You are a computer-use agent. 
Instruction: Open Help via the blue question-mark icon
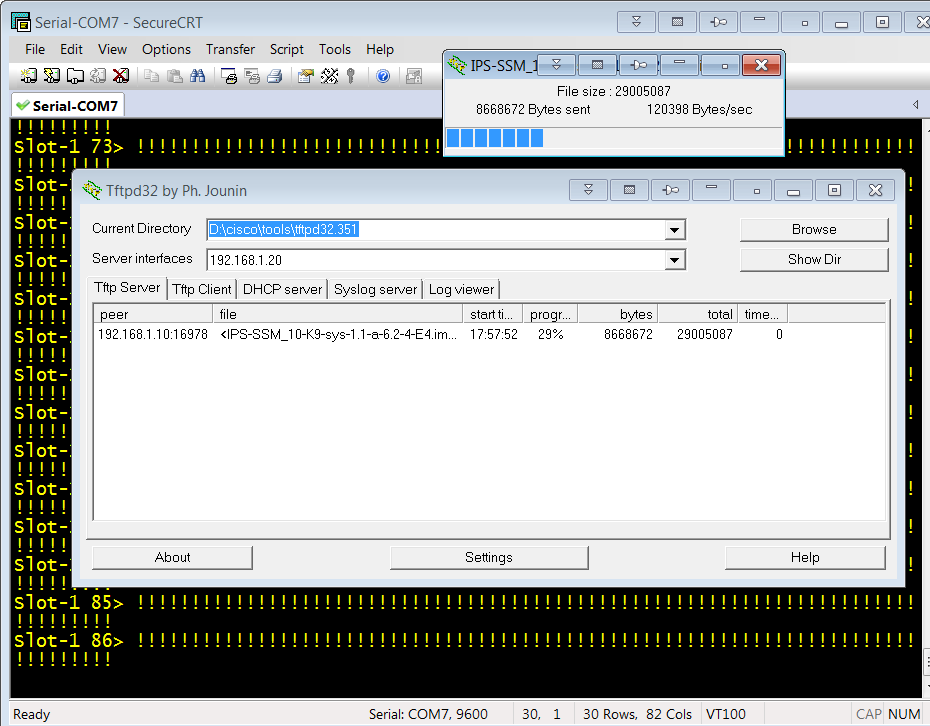(x=383, y=75)
